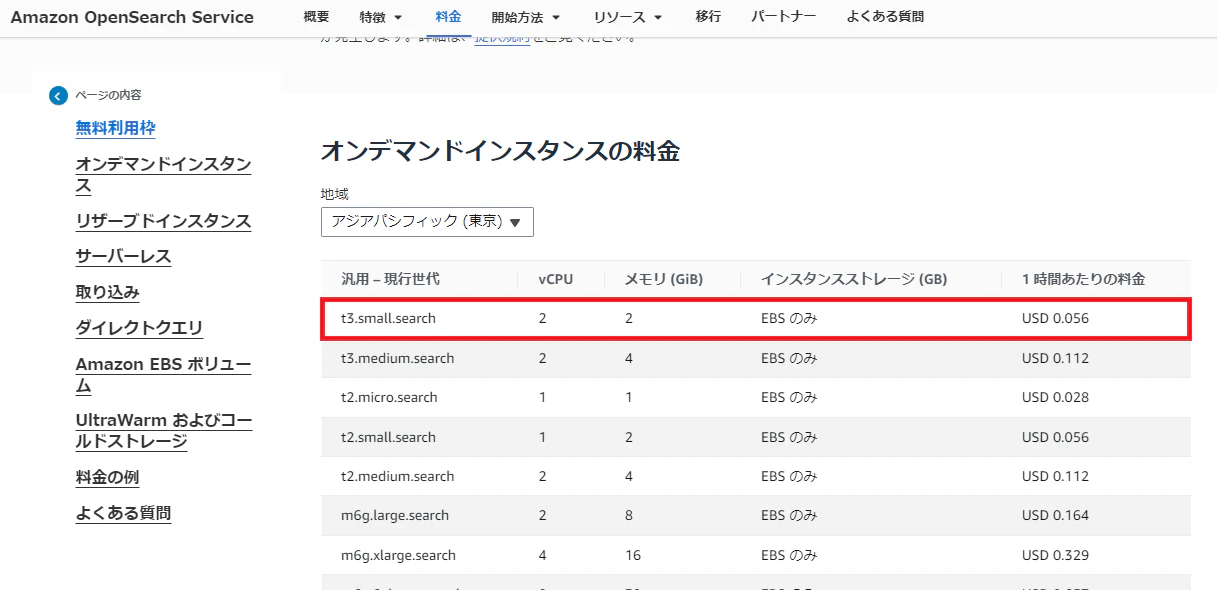Open the 料金の例 sidebar link
1217x590 pixels.
pos(108,477)
